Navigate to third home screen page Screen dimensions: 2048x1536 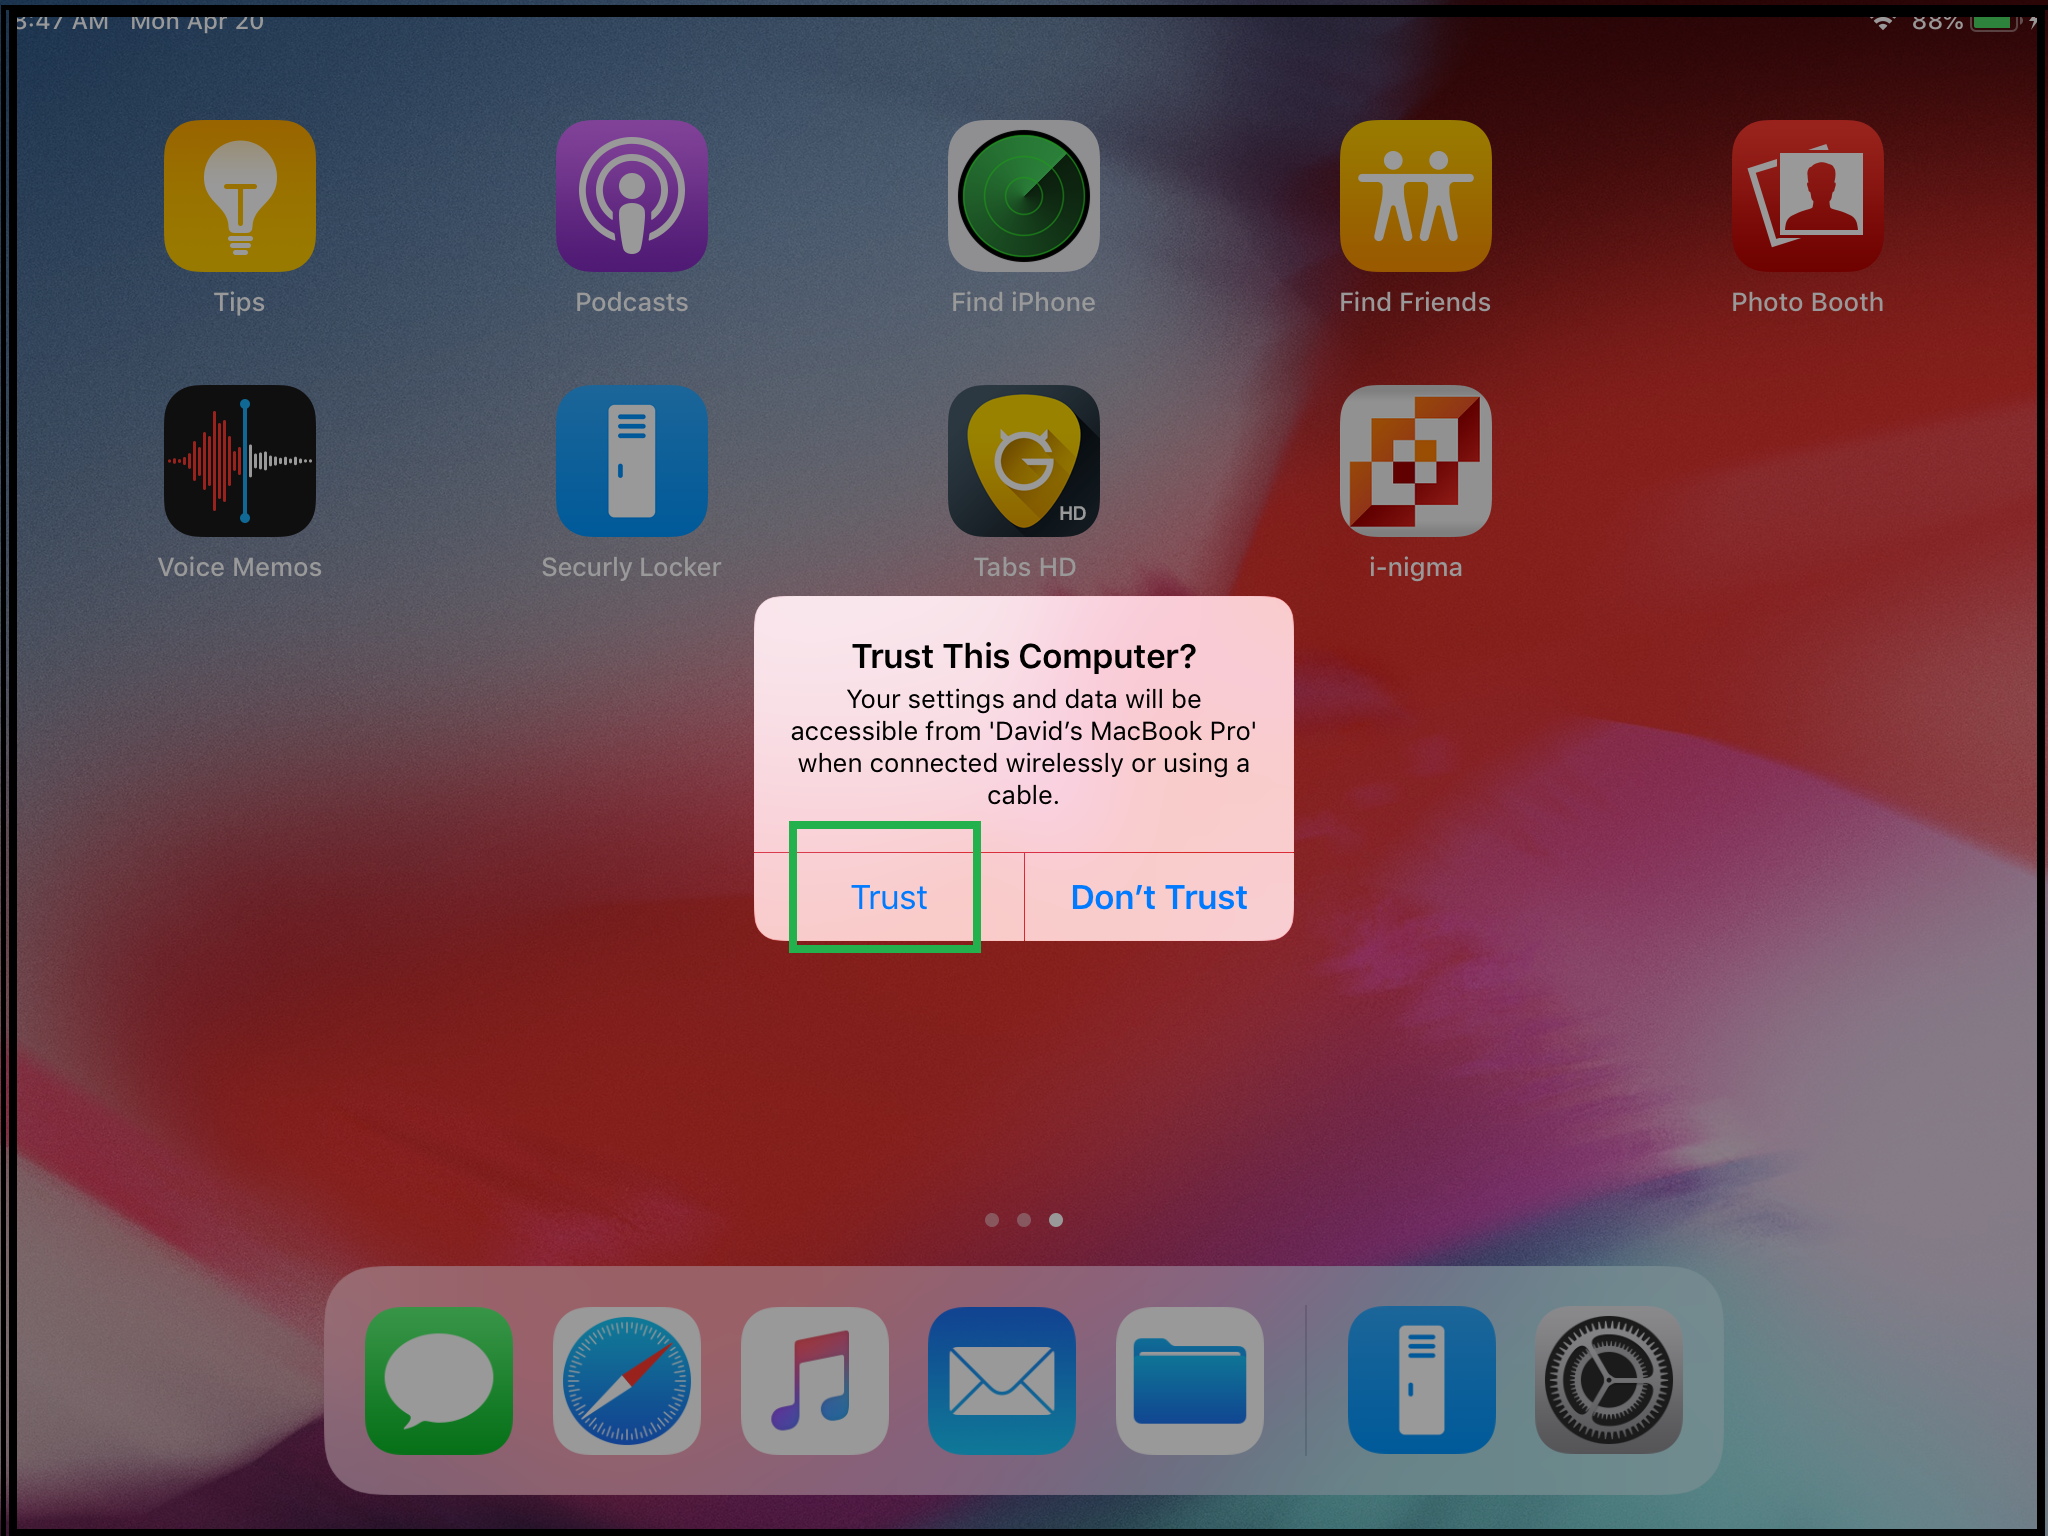tap(1056, 1220)
